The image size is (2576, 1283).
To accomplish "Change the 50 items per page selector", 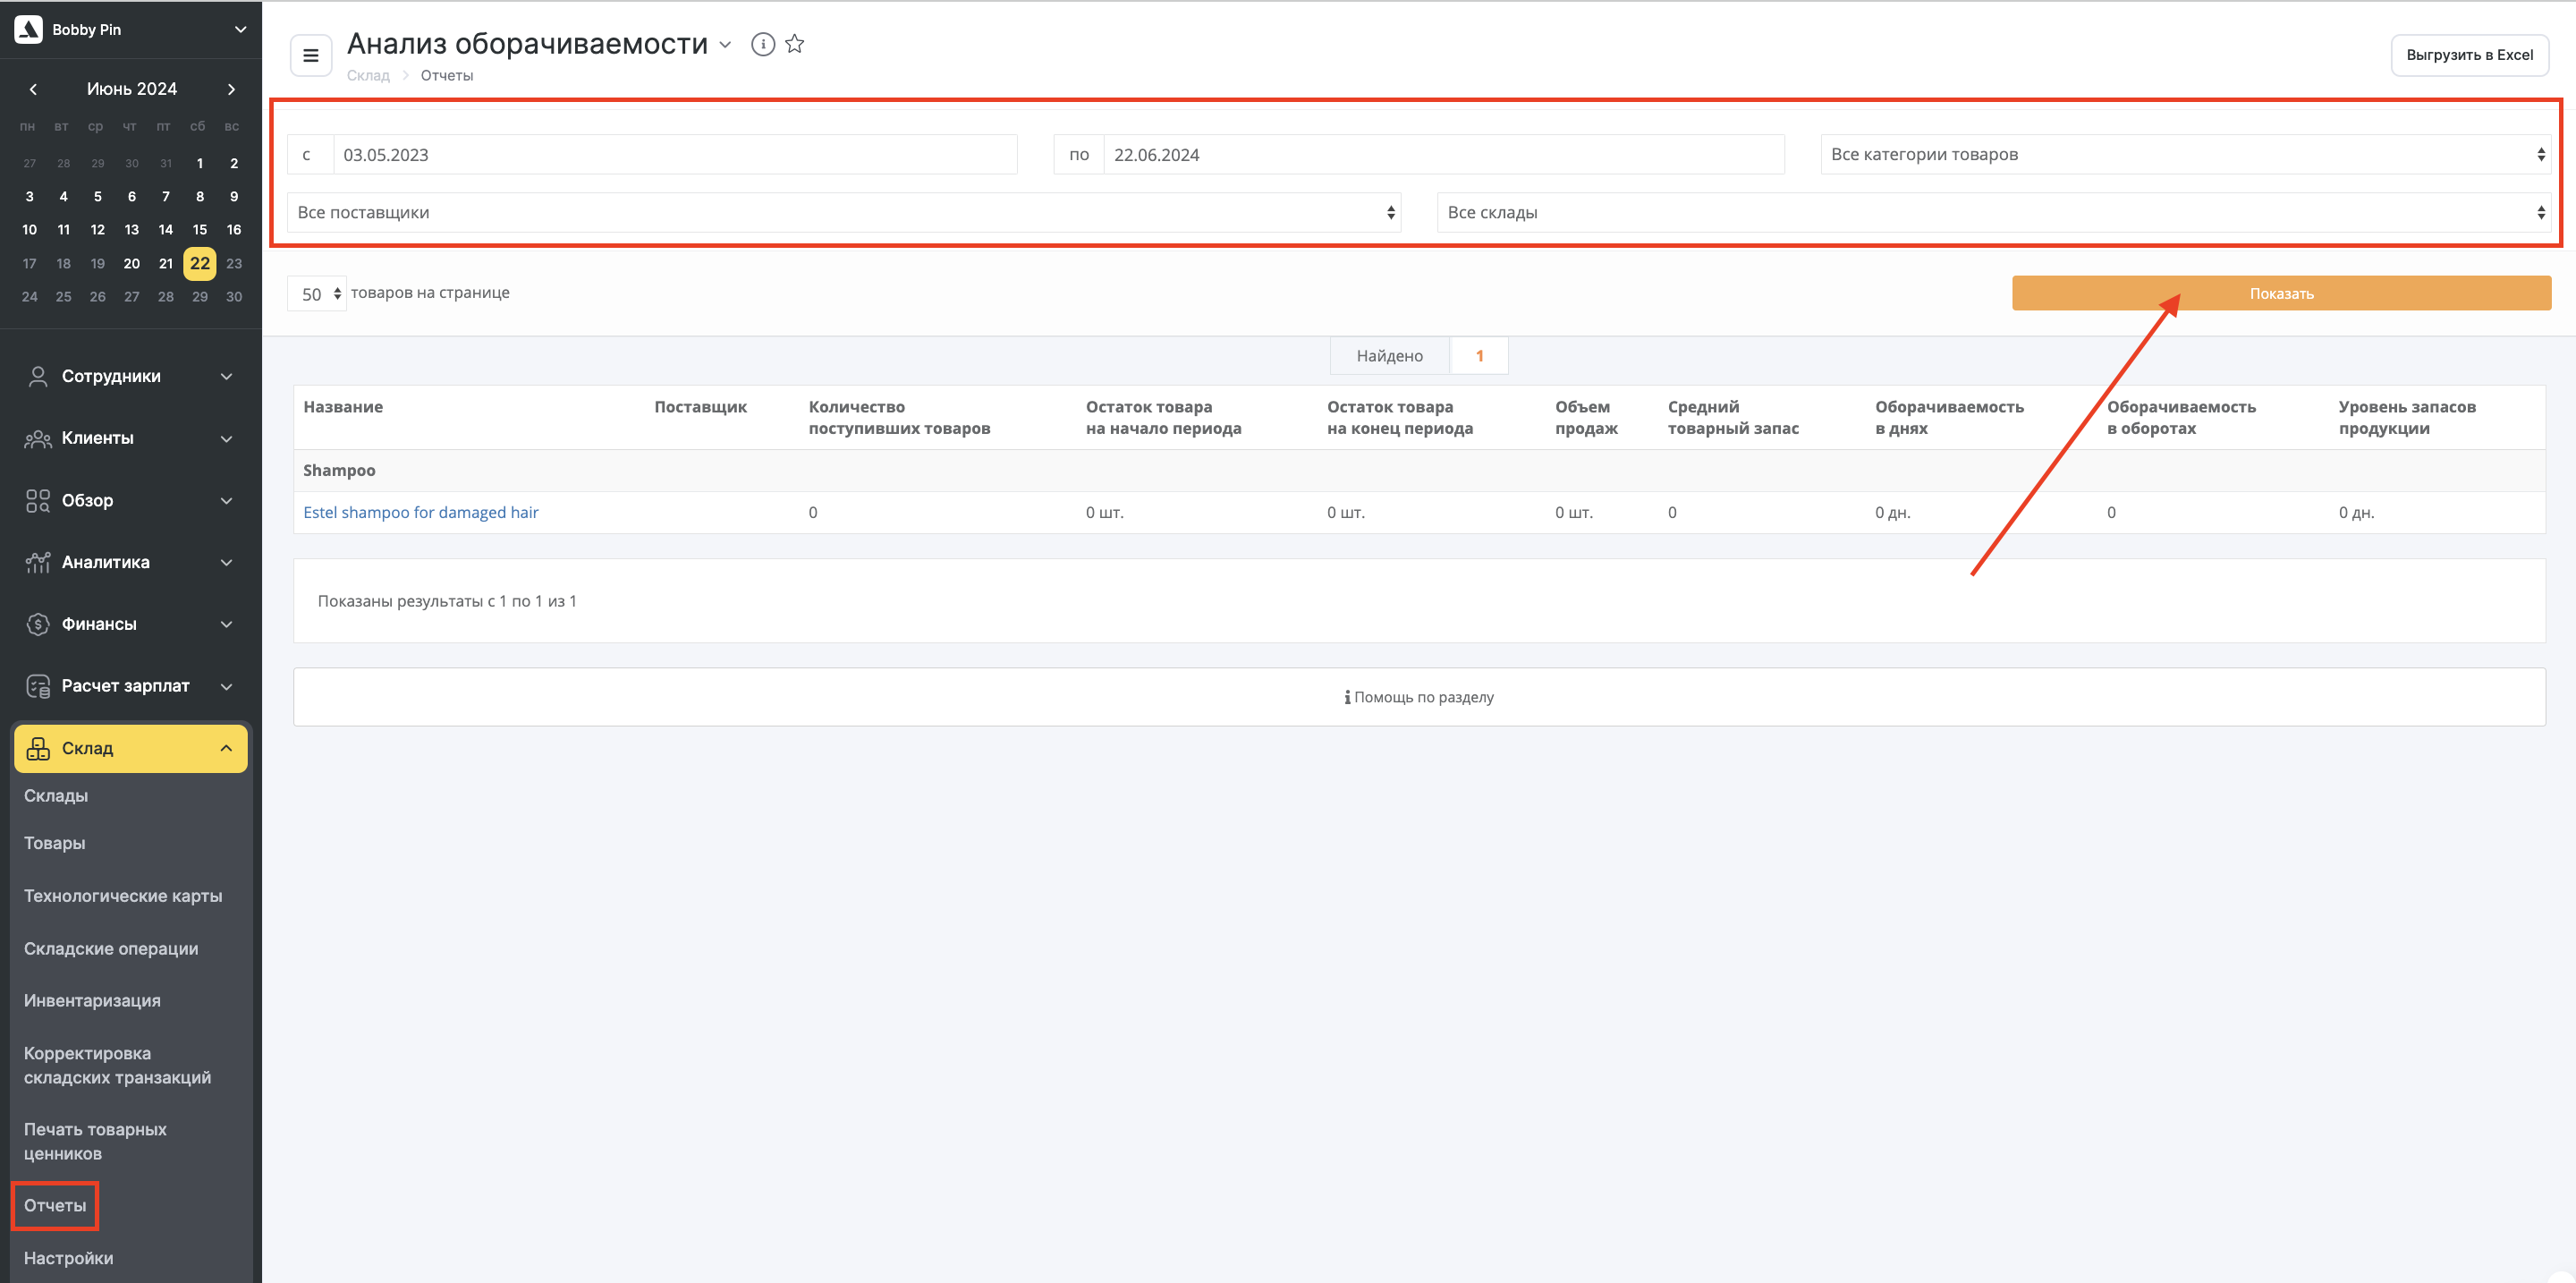I will click(317, 294).
